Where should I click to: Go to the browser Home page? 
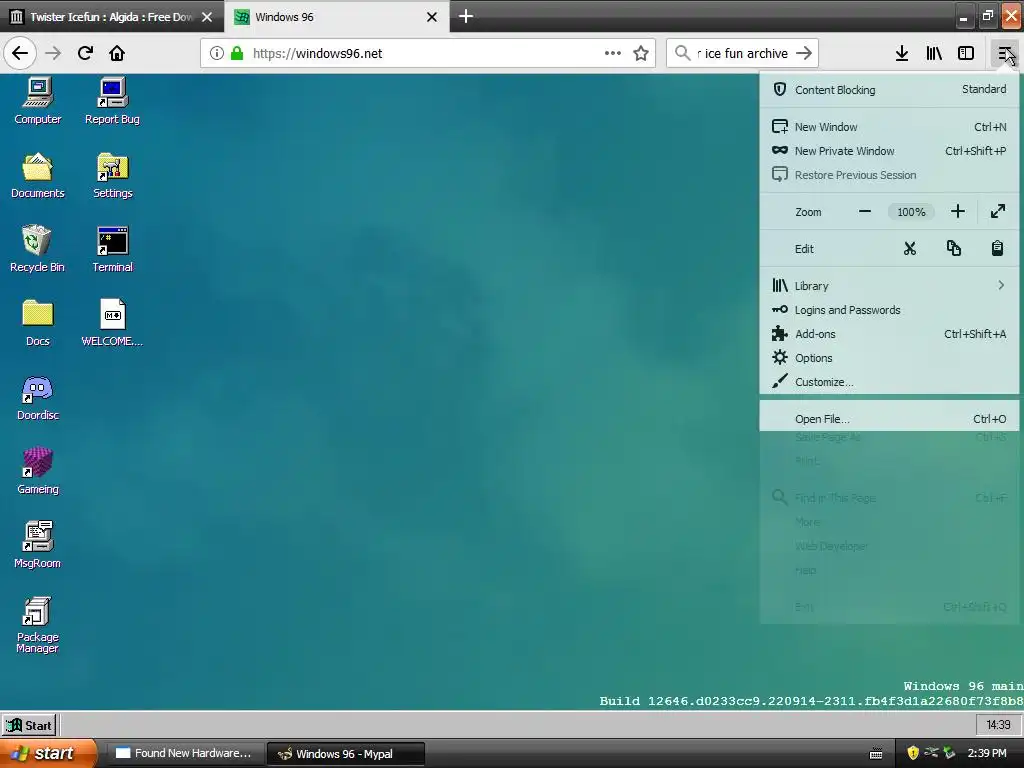click(x=117, y=53)
